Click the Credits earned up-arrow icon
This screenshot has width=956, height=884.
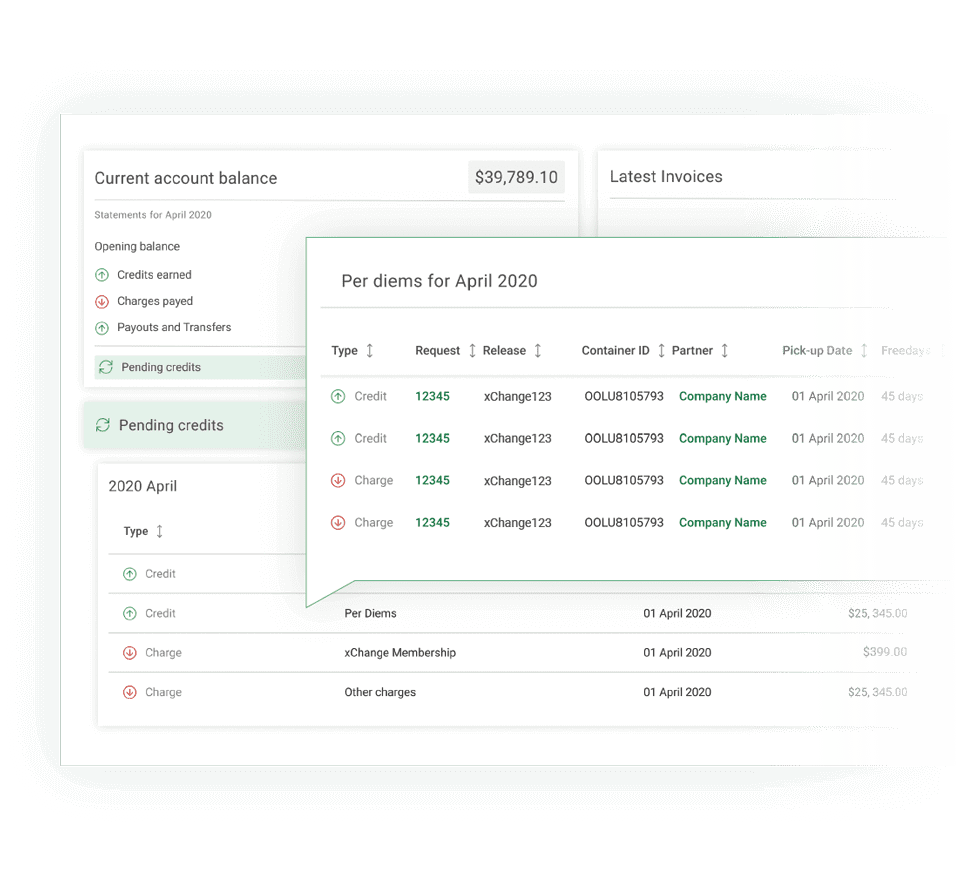point(102,275)
